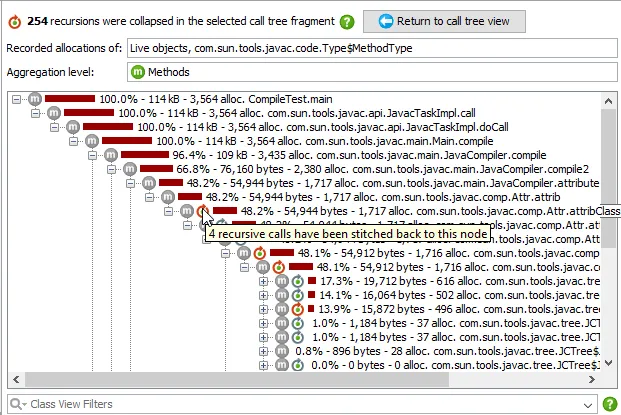The width and height of the screenshot is (621, 415).
Task: Collapse the JavacTaskImpl.call node
Action: click(35, 113)
